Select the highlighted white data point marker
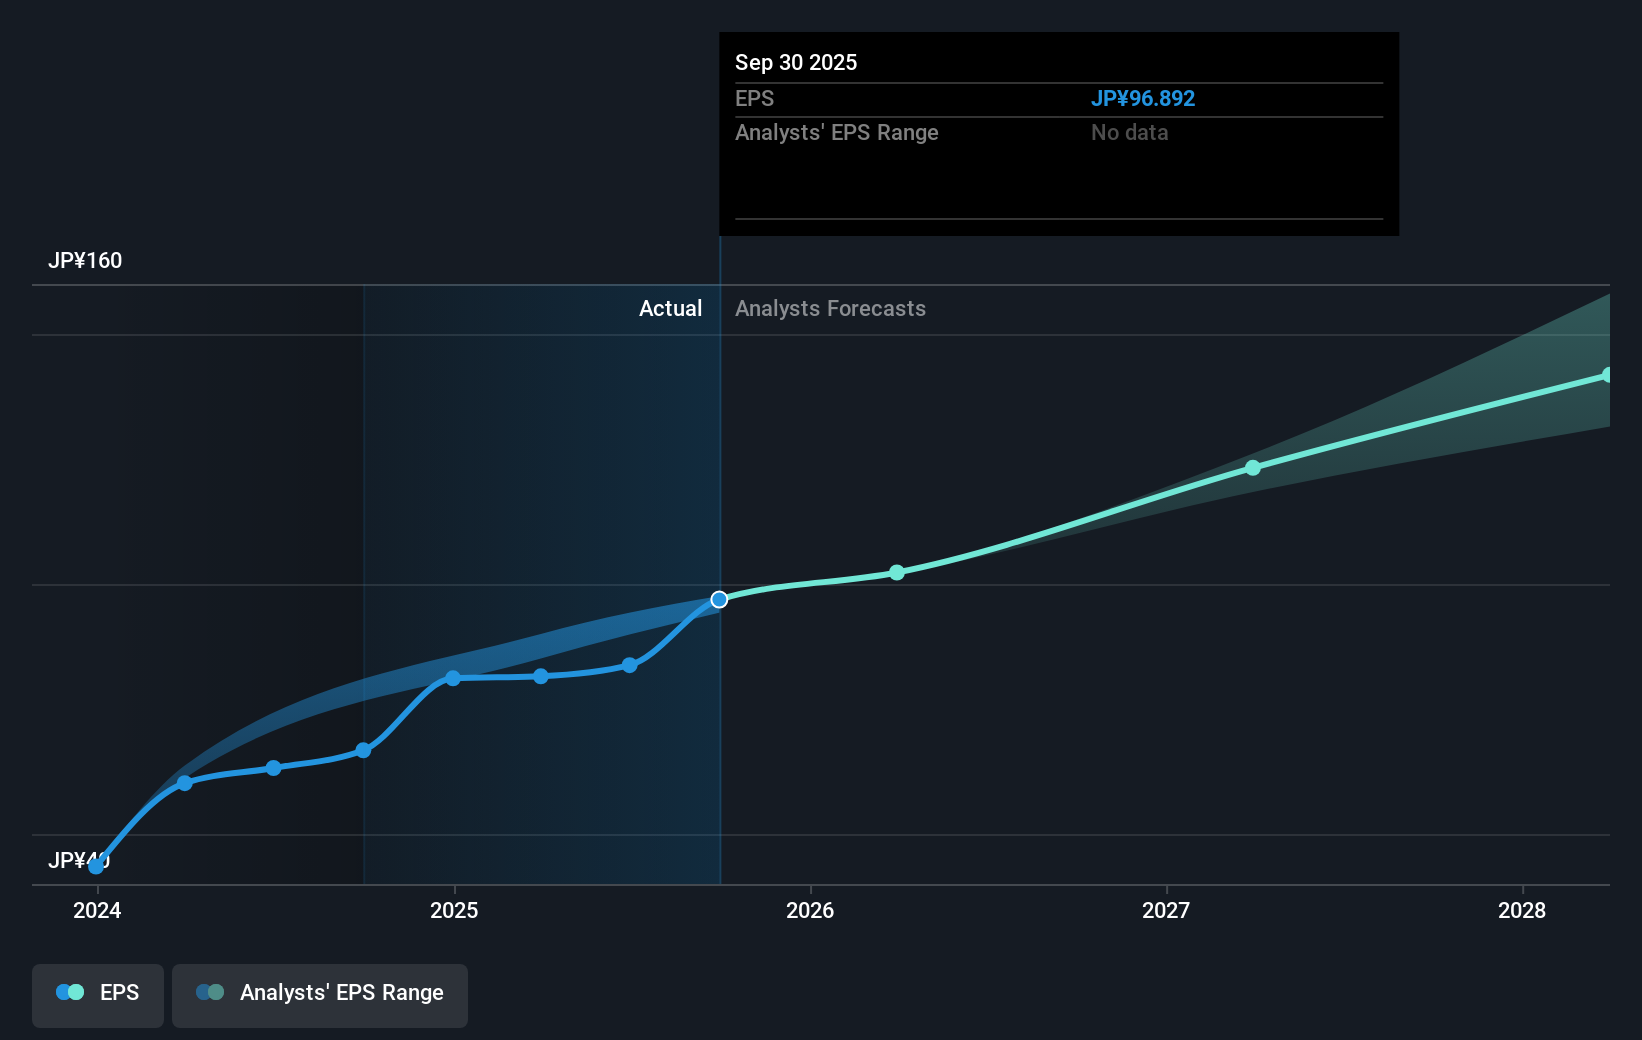 tap(719, 599)
